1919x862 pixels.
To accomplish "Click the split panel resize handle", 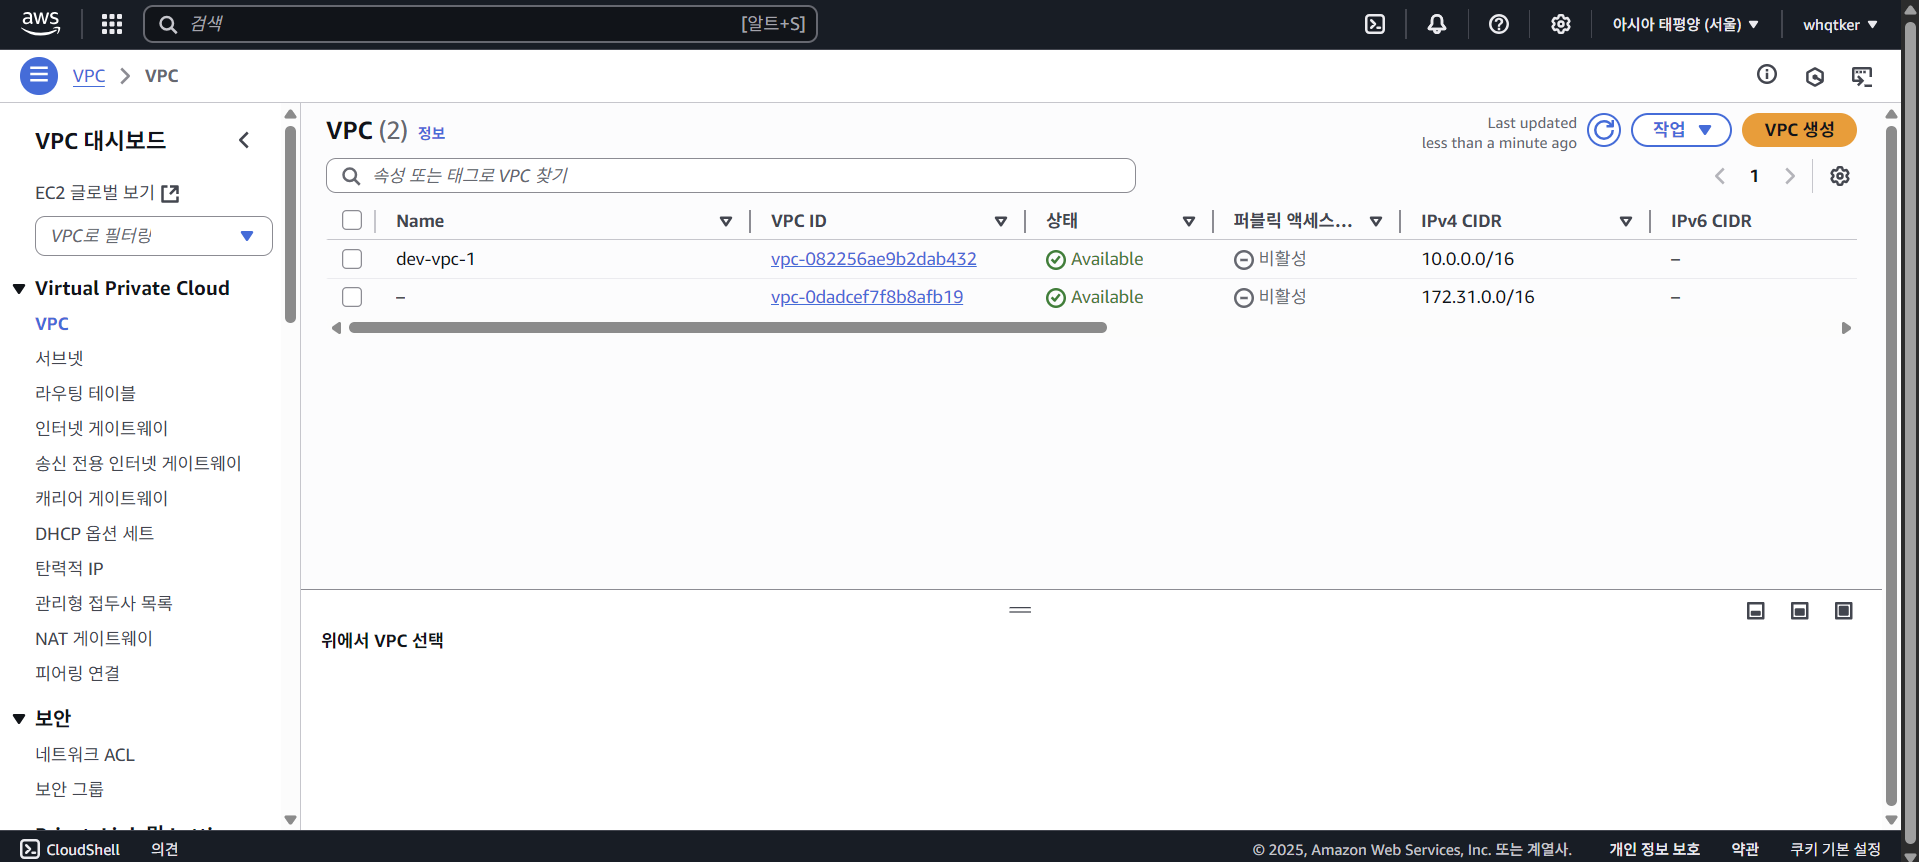I will coord(1020,610).
